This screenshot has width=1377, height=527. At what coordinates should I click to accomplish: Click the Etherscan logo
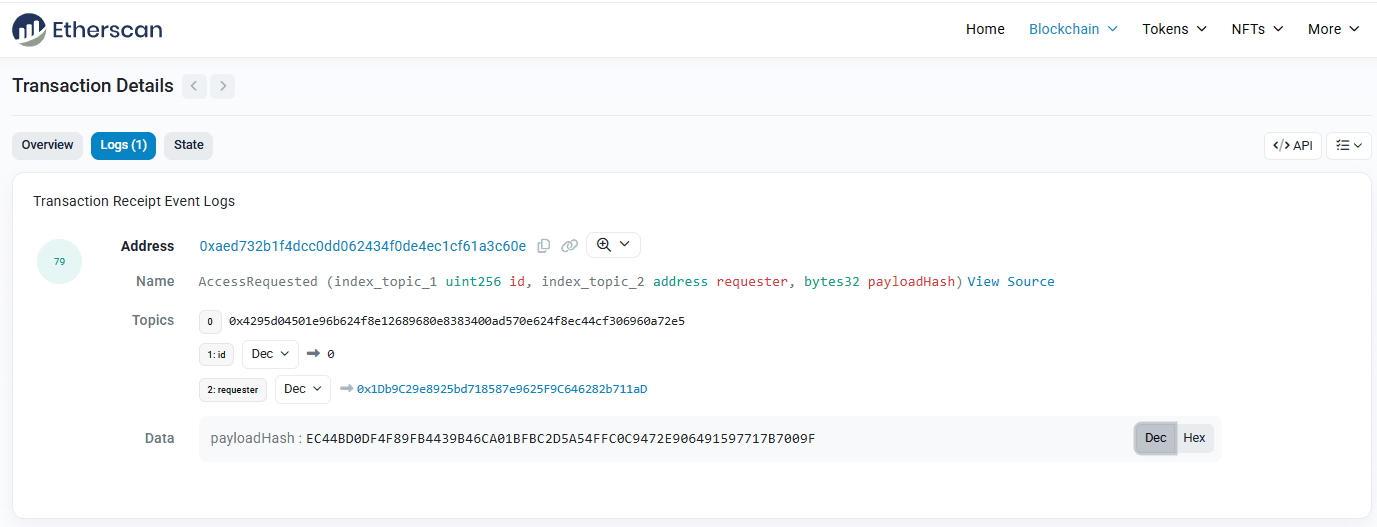pos(87,30)
